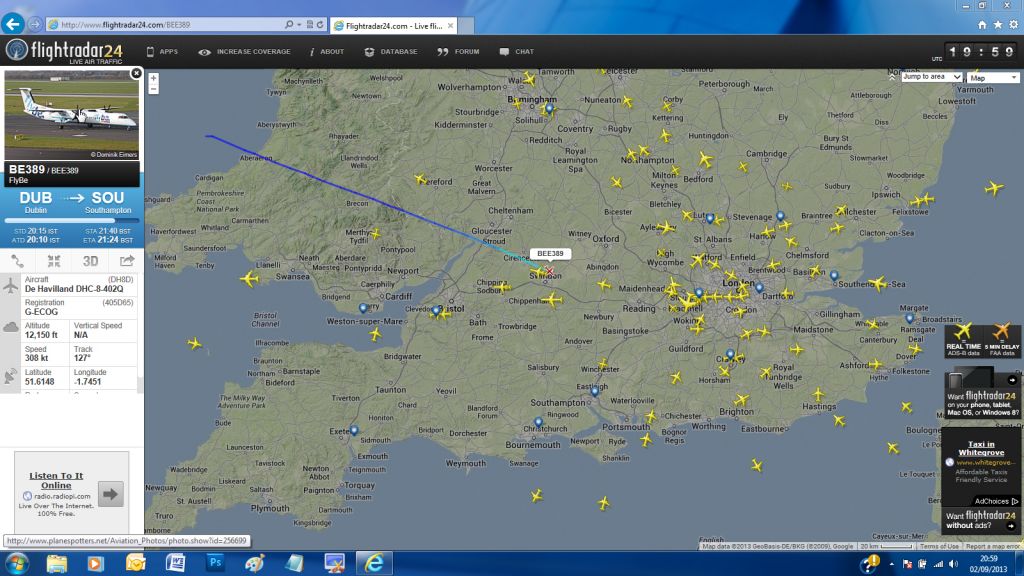Click the radar position section icon
Viewport: 1024px width, 576px height.
tap(10, 376)
